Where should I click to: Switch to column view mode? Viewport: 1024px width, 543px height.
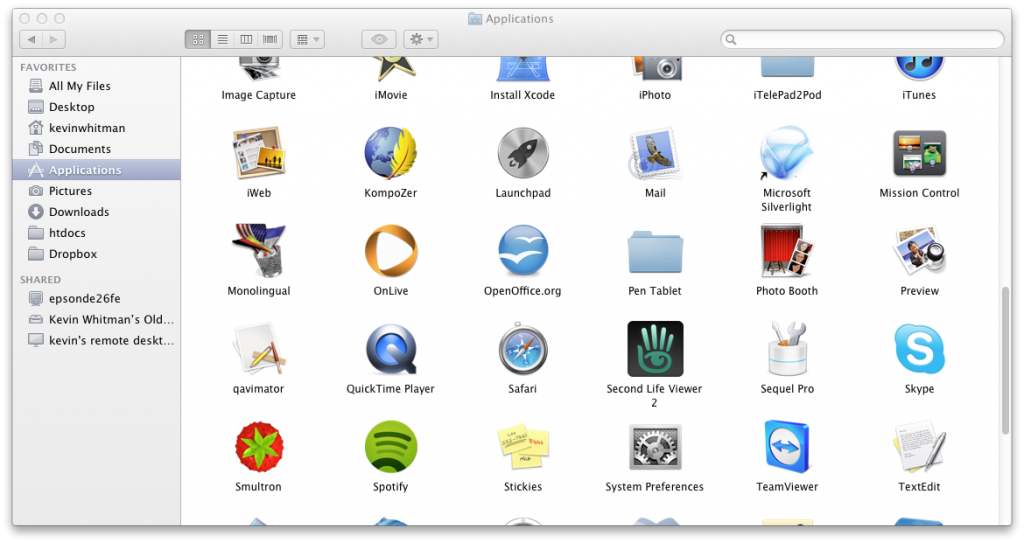246,39
